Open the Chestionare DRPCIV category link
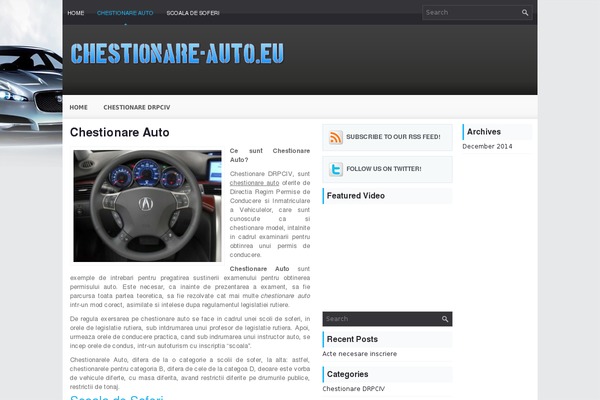 (x=354, y=389)
